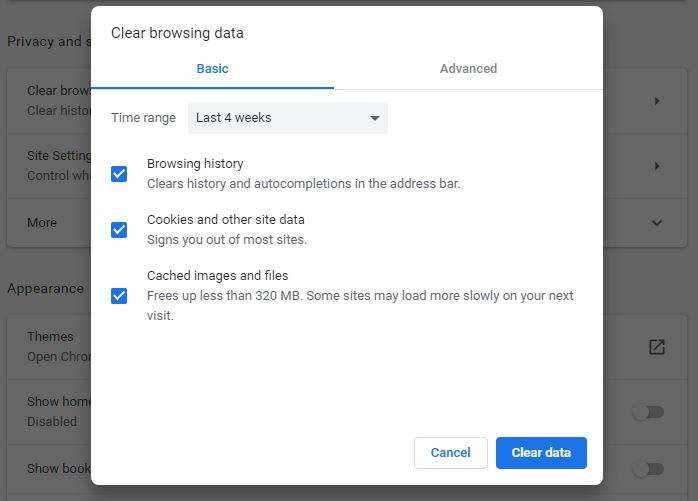Click the Clear data button
The height and width of the screenshot is (501, 698).
541,453
